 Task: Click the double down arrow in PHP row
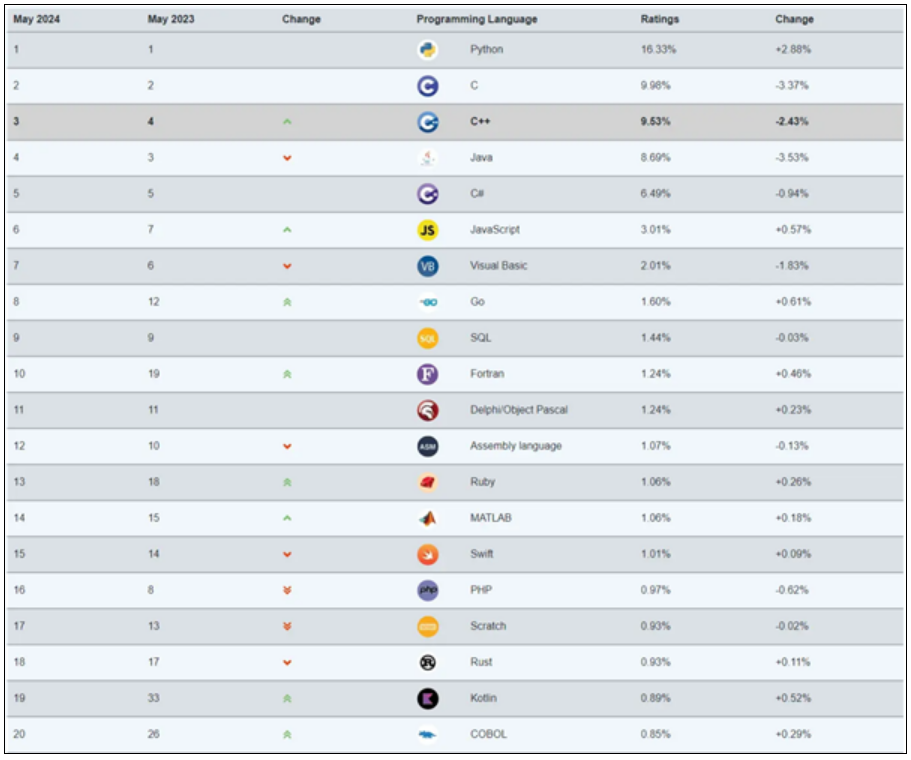[287, 590]
